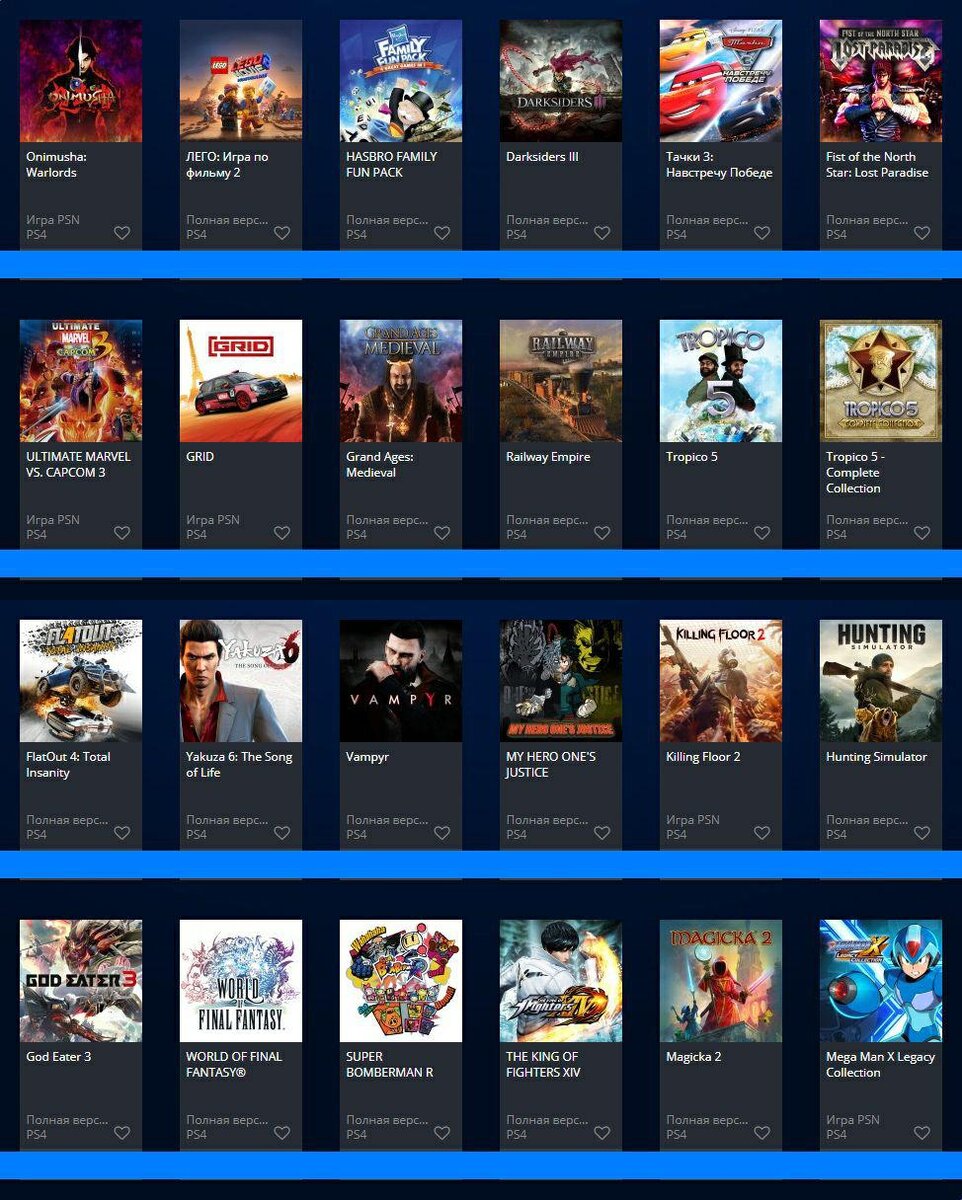Click 'Tropico 5 - Complete Collection' title
The height and width of the screenshot is (1200, 962).
[853, 473]
